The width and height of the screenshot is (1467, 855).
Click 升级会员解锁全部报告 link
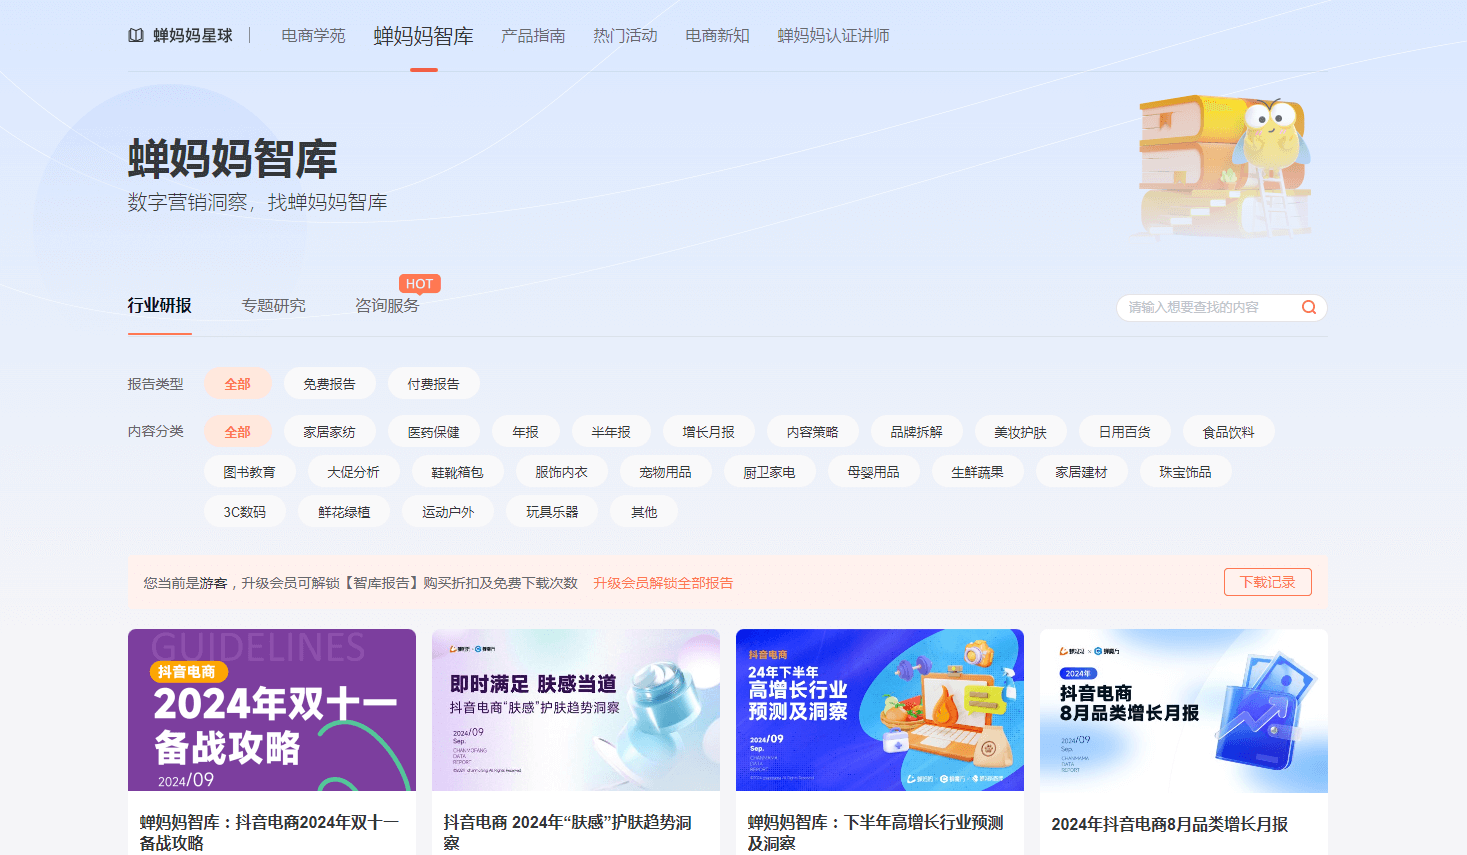click(663, 583)
